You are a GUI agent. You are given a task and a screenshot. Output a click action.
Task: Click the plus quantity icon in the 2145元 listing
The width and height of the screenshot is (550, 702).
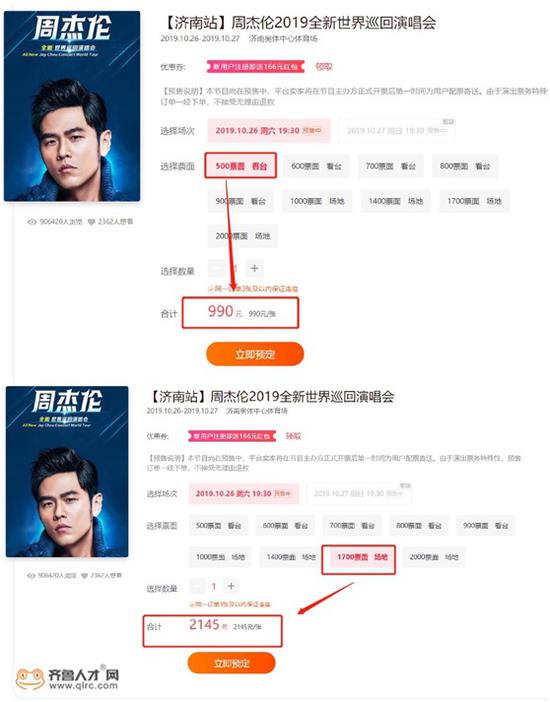tap(231, 586)
